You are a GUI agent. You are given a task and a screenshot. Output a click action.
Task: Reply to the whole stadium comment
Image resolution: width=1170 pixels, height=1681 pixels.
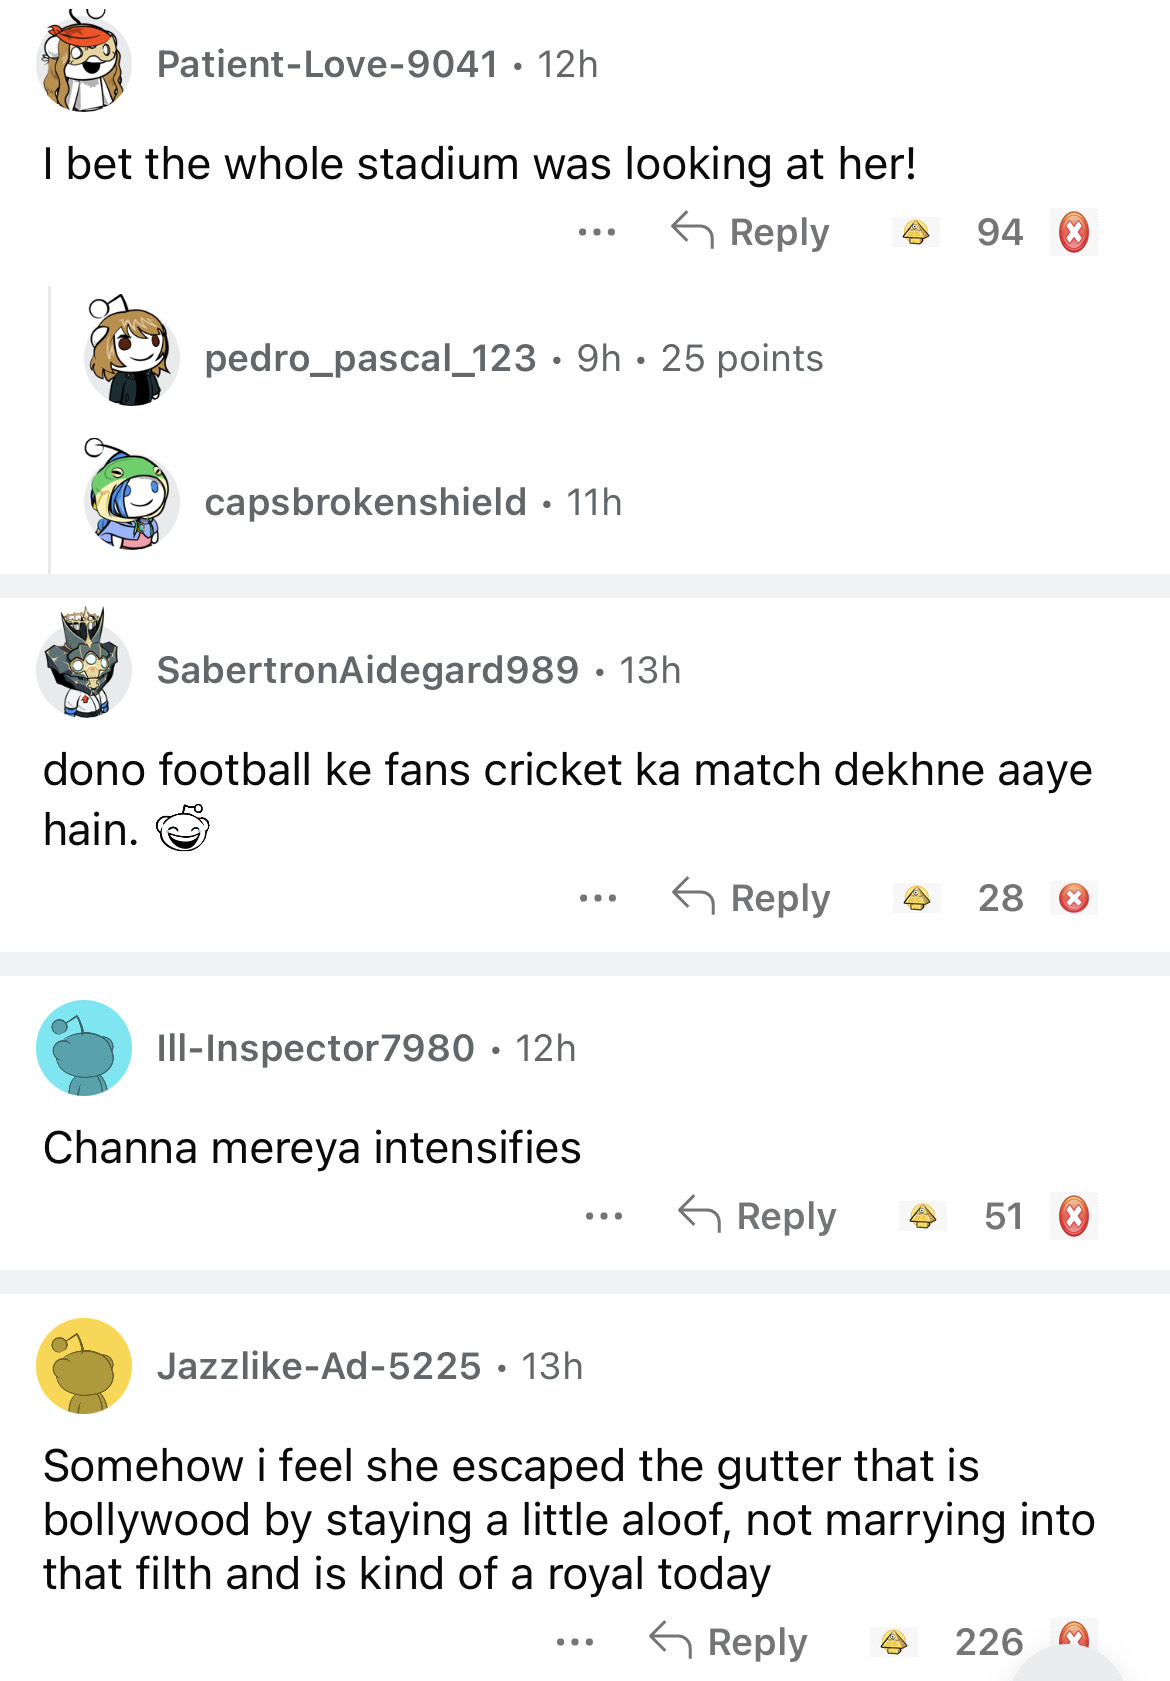click(750, 233)
